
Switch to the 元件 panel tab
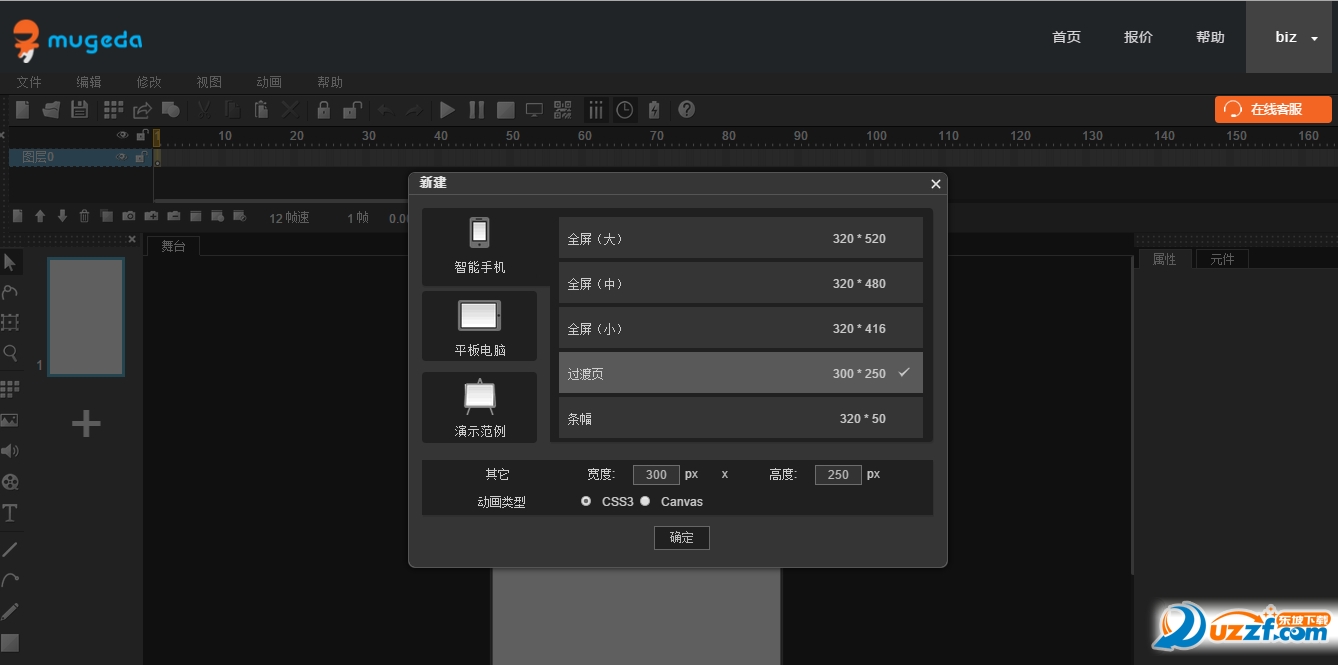(x=1222, y=259)
